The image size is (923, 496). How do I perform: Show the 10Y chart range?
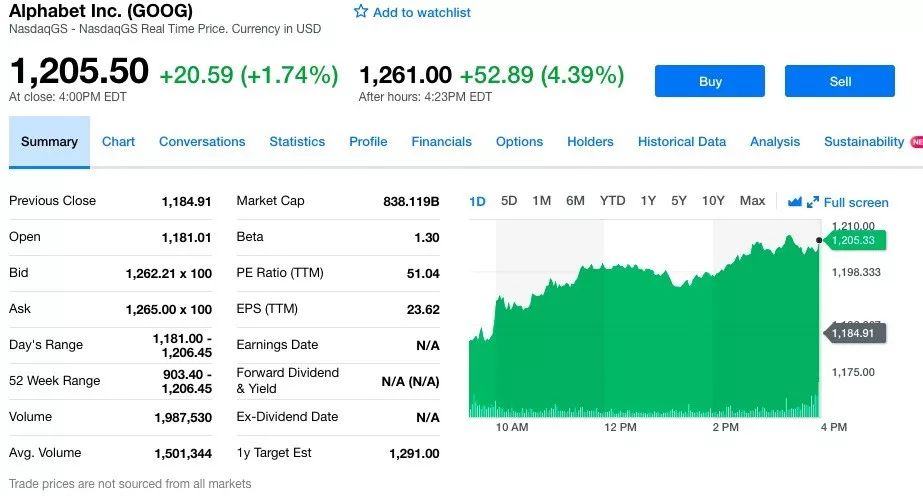tap(713, 201)
